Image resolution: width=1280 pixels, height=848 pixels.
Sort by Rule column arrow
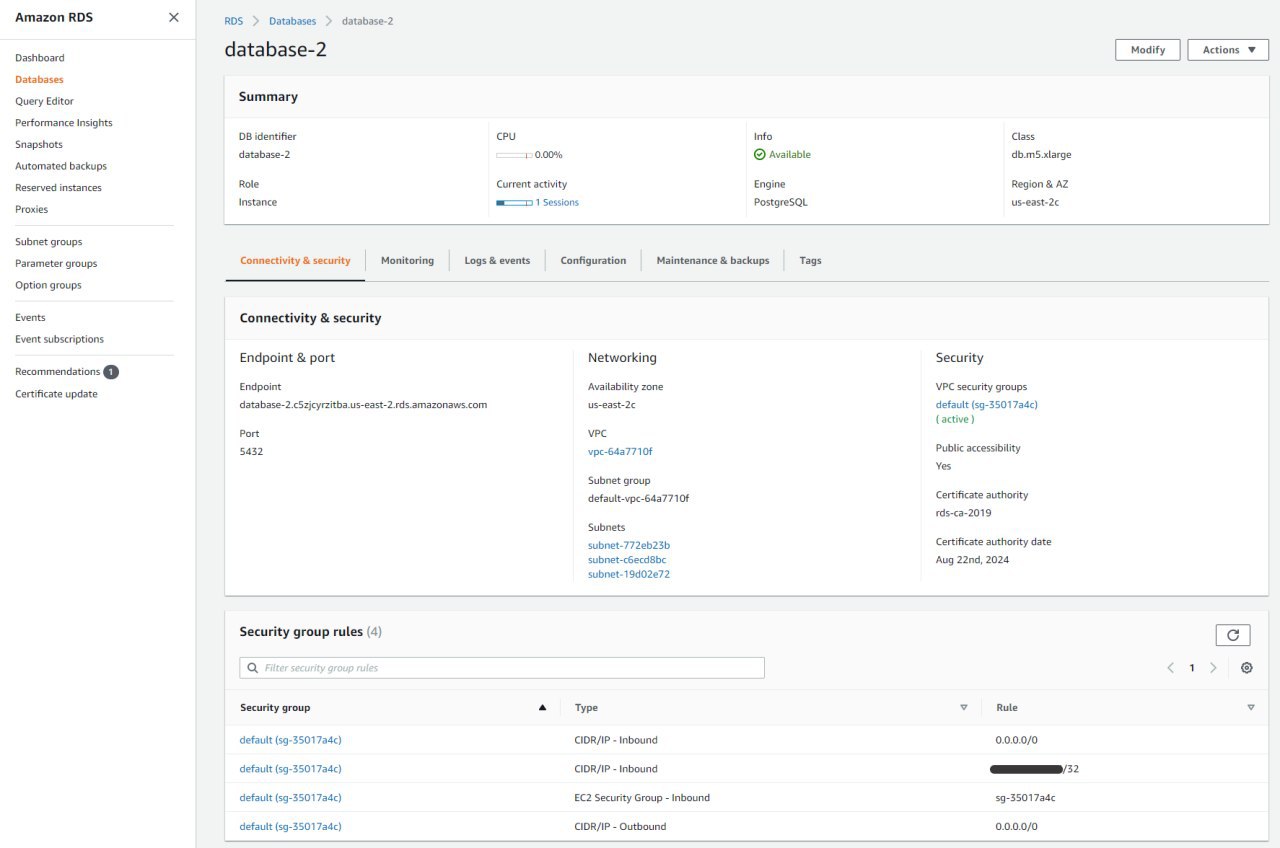(x=1251, y=707)
